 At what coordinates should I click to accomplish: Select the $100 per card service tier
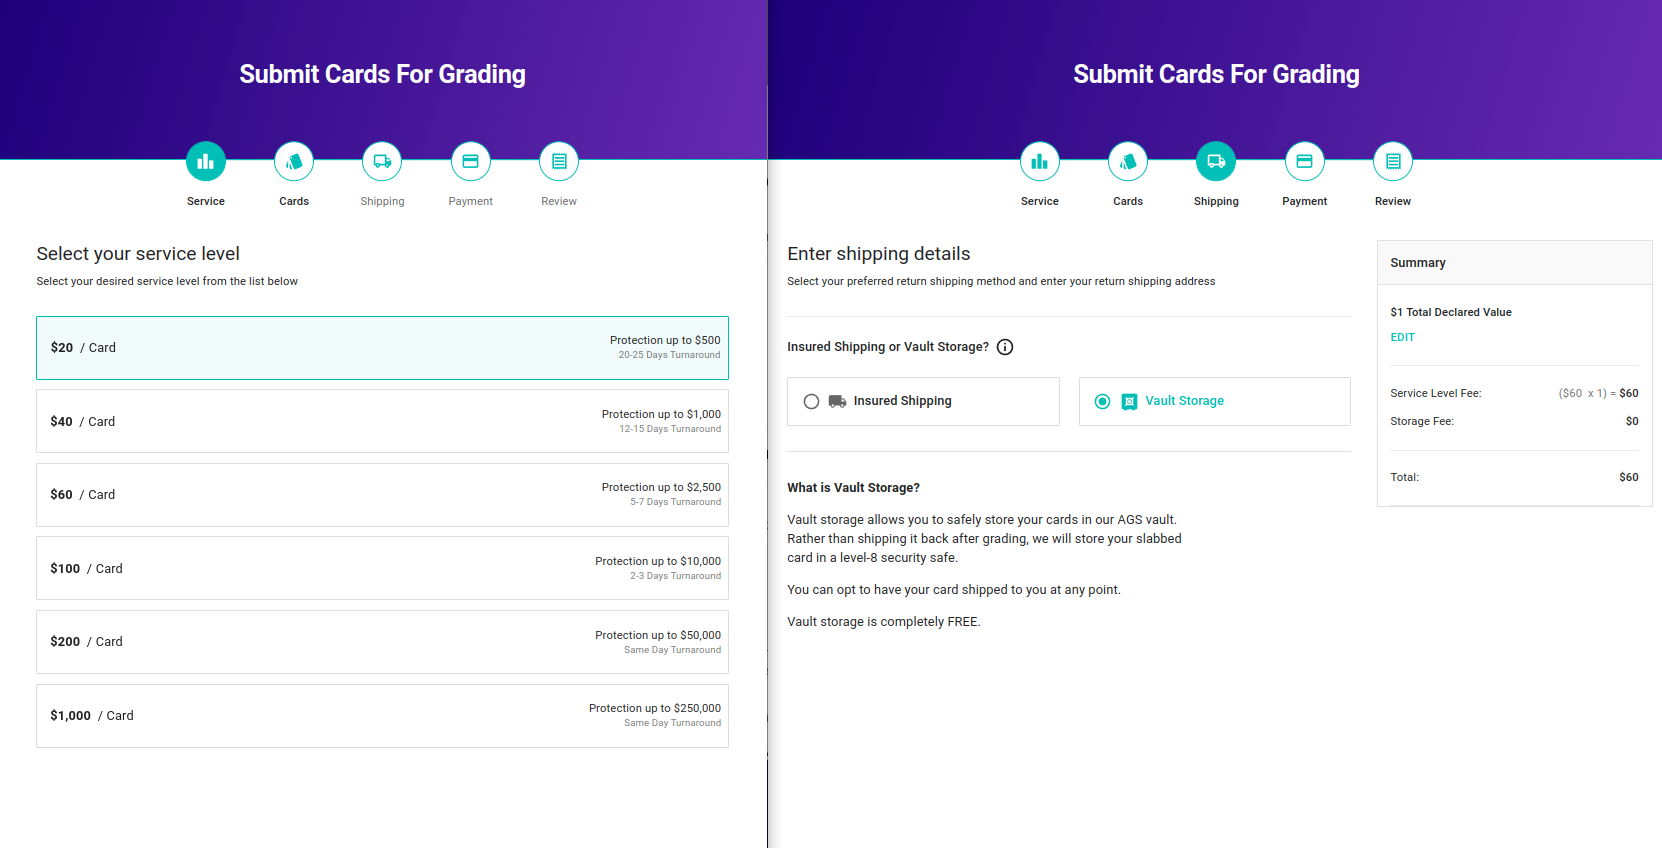(382, 568)
